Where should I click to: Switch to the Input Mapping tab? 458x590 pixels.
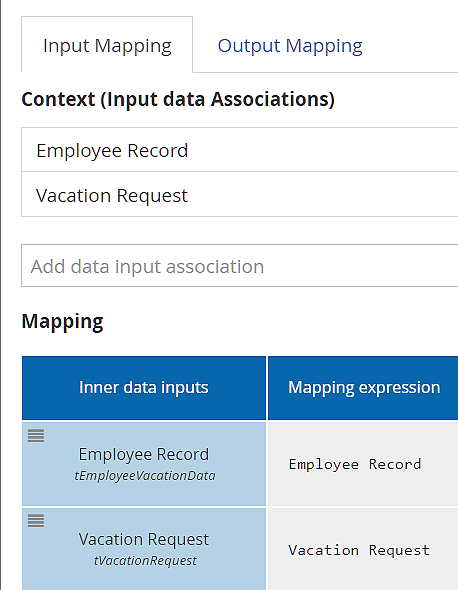pos(107,45)
